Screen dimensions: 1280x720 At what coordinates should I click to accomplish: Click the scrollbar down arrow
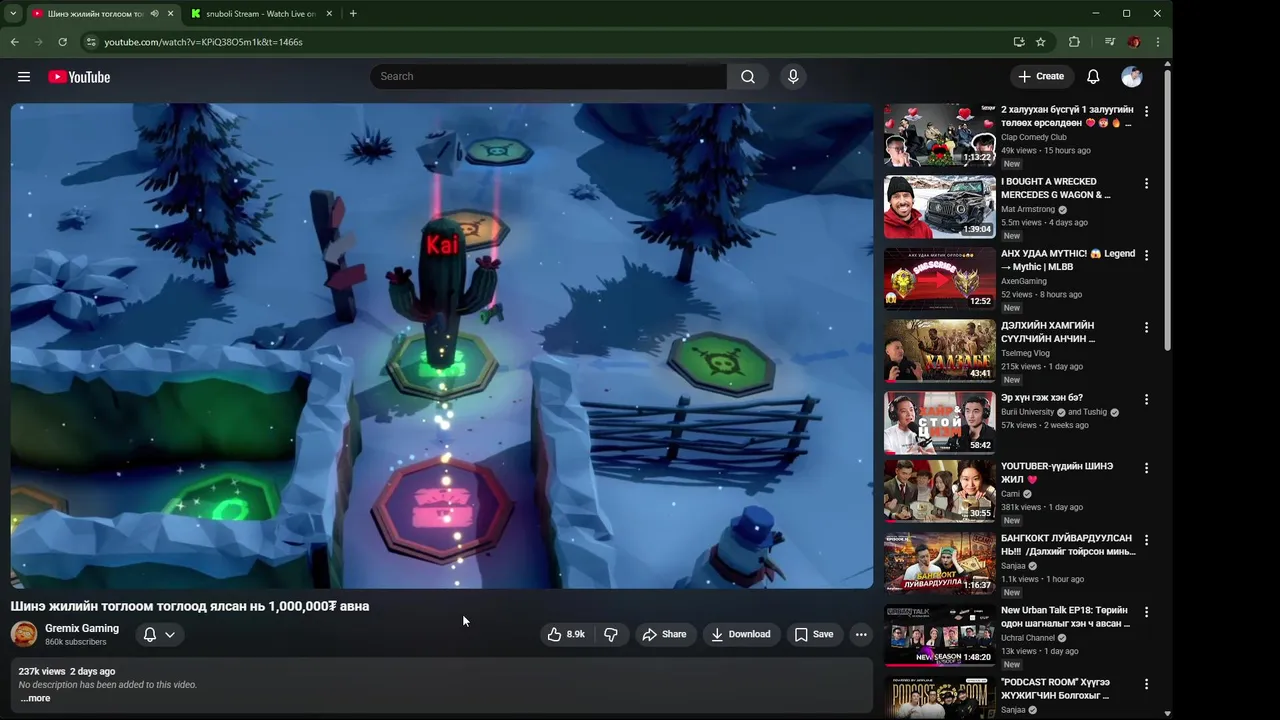click(x=1167, y=713)
